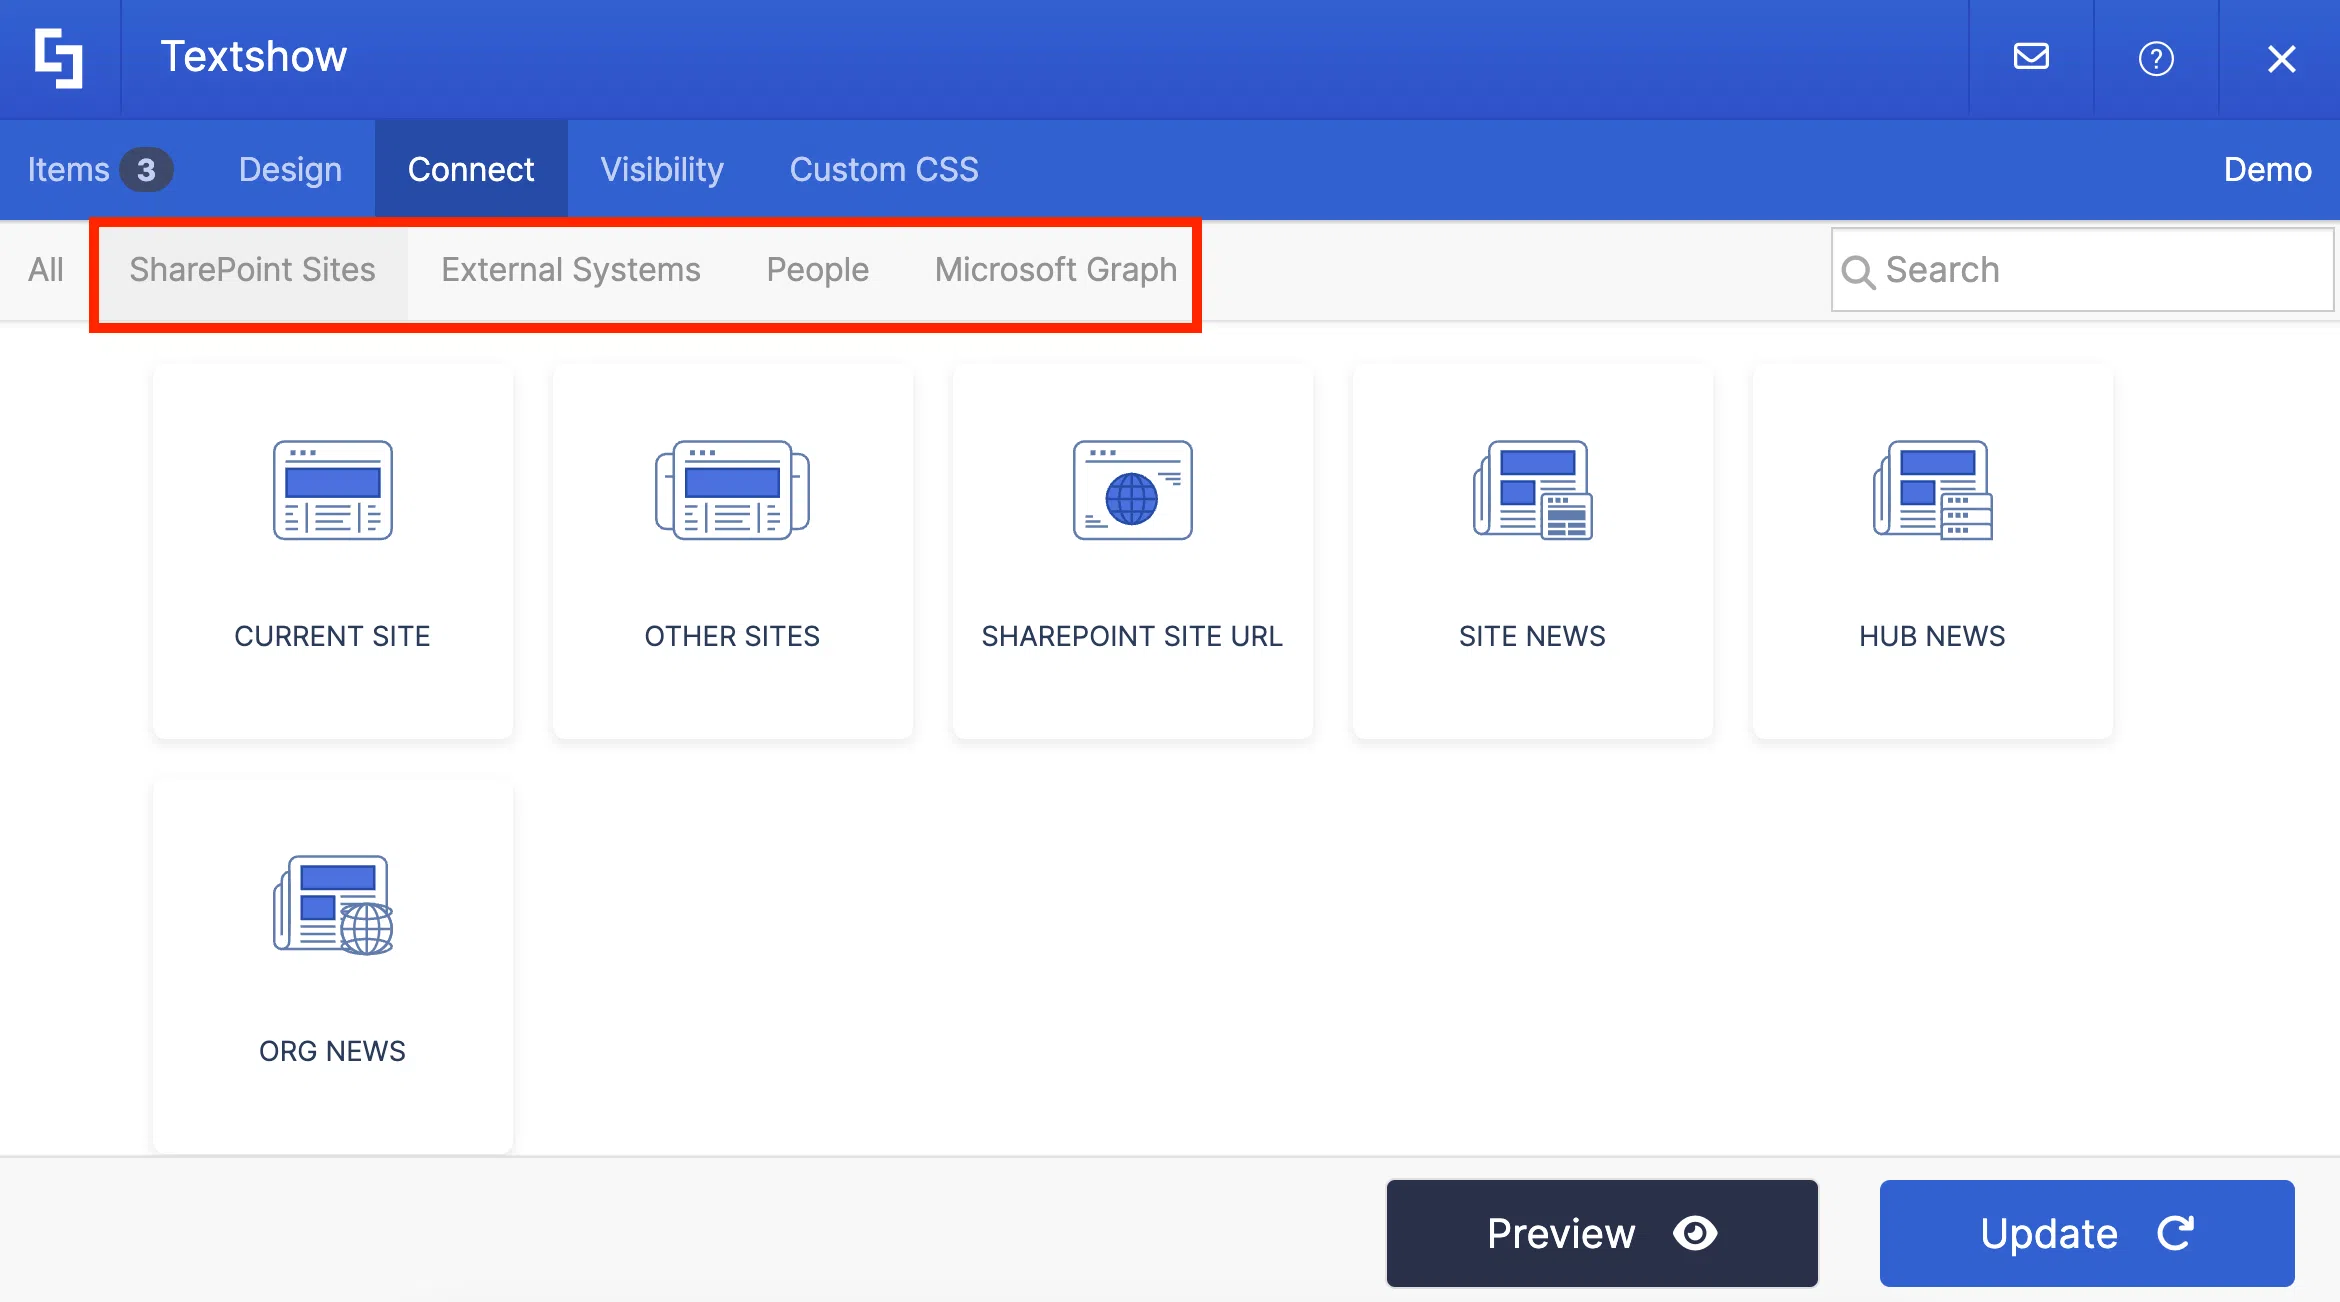Image resolution: width=2340 pixels, height=1302 pixels.
Task: Click the CURRENT SITE label
Action: (x=333, y=636)
